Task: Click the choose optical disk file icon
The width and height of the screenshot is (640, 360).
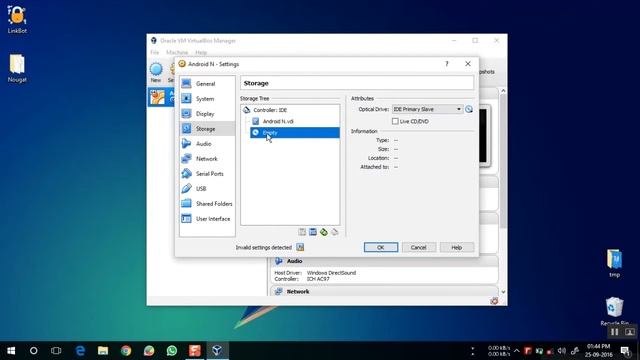Action: pyautogui.click(x=469, y=109)
